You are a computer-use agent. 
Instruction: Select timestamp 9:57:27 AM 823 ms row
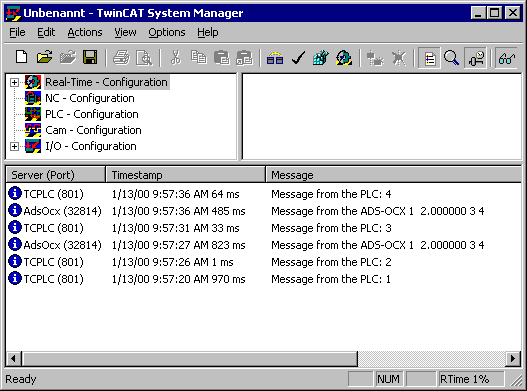(178, 245)
